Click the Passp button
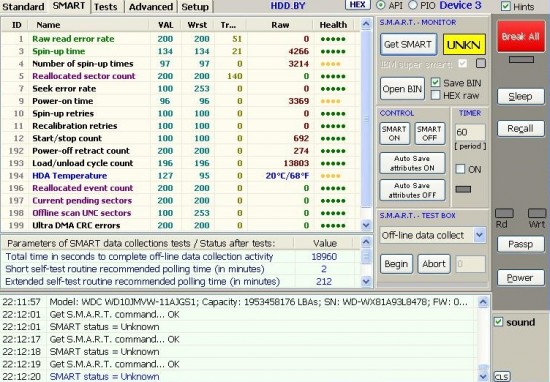The width and height of the screenshot is (550, 382). point(521,244)
